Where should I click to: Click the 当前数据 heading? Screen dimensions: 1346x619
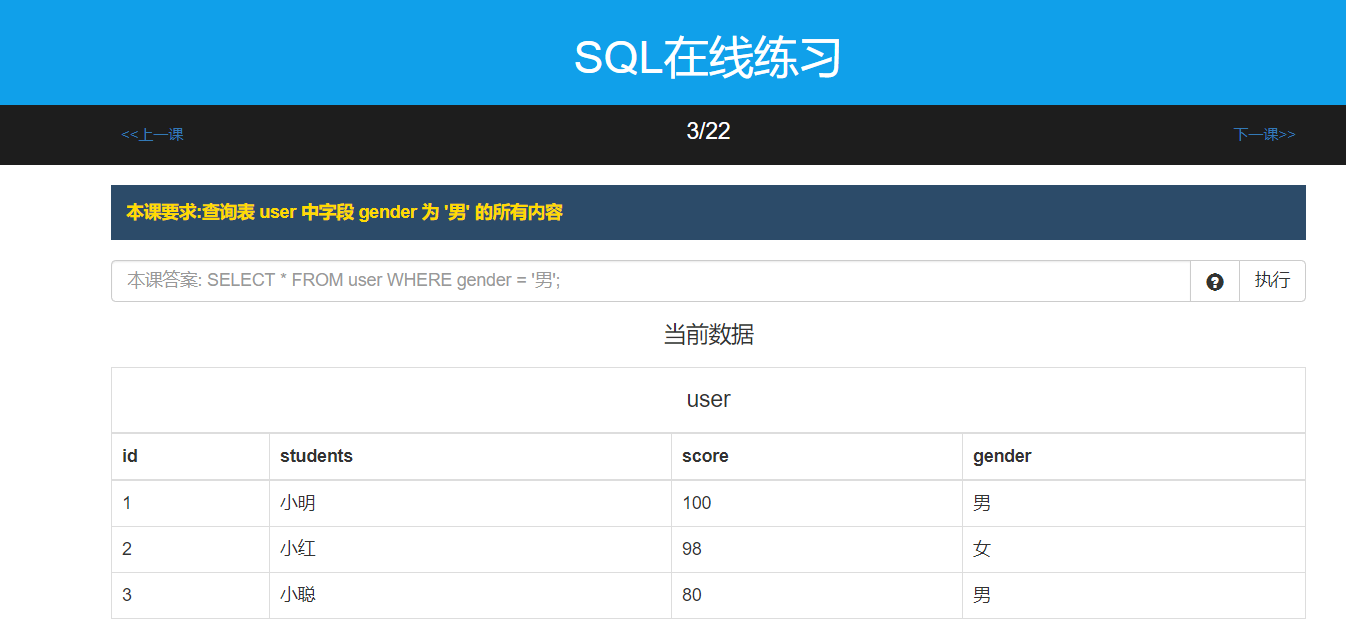click(x=708, y=335)
